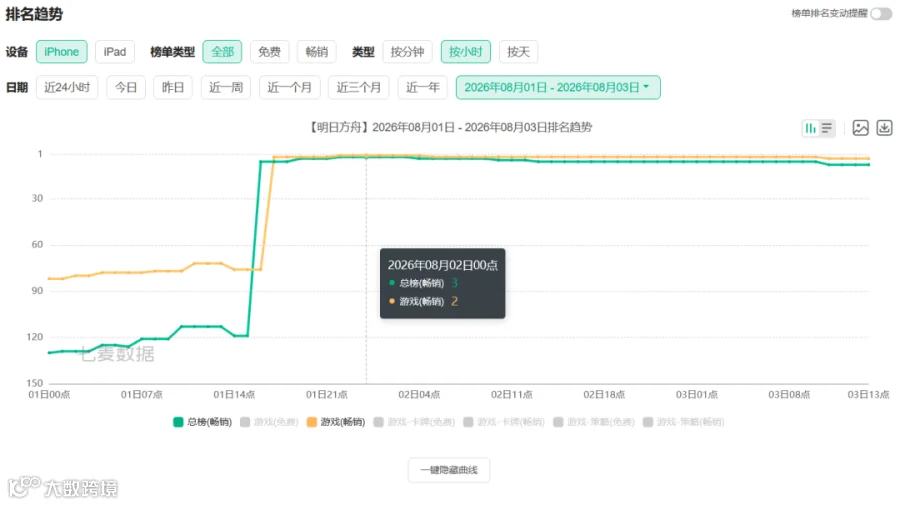Show the 游戏-卡牌(免费) legend series

coord(414,422)
